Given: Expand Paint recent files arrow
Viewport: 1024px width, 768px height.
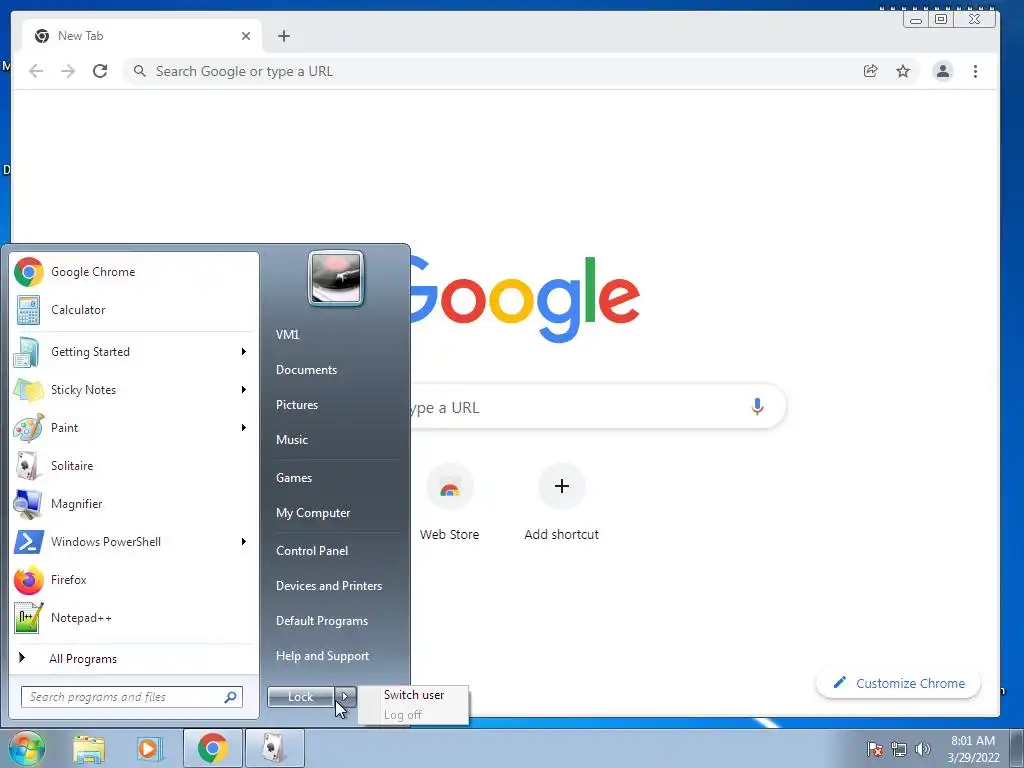Looking at the screenshot, I should point(244,428).
